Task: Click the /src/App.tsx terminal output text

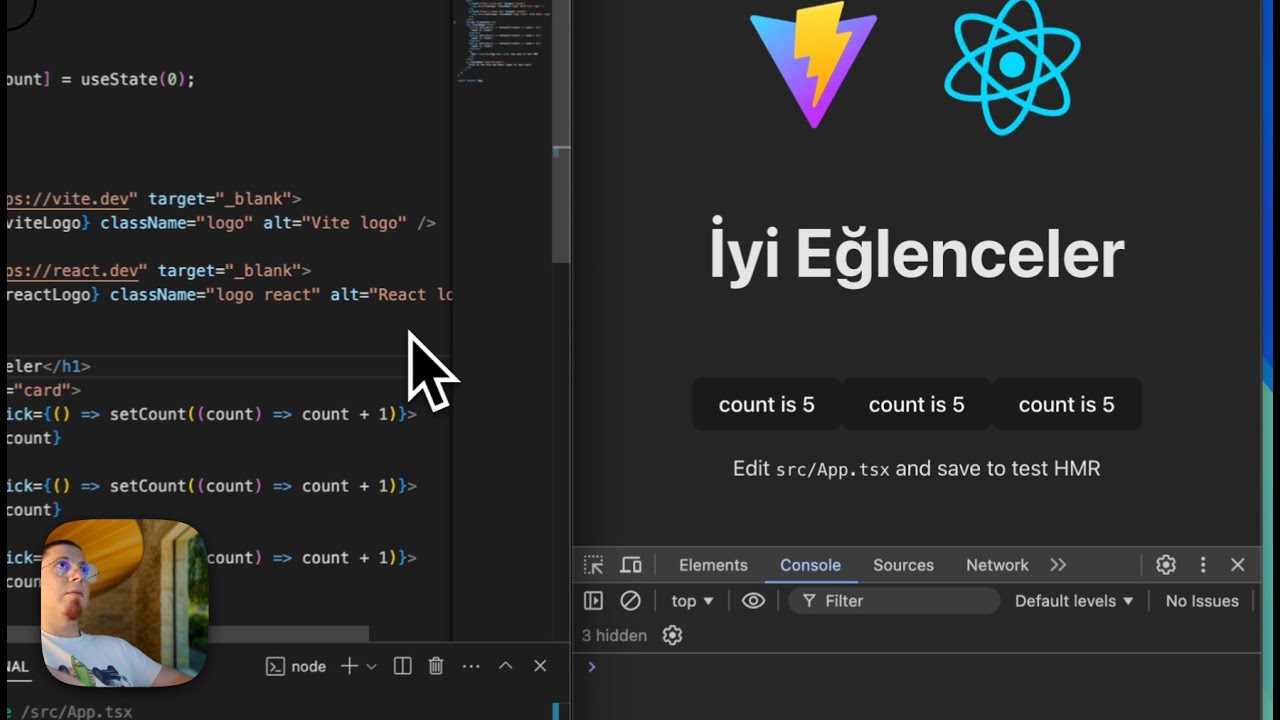Action: pos(76,712)
